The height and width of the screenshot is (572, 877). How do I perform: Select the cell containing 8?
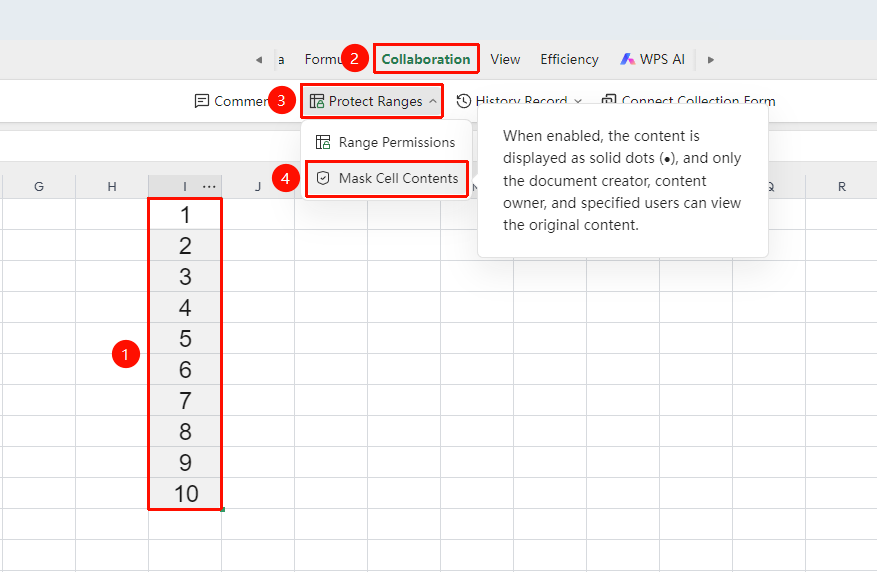pos(185,431)
